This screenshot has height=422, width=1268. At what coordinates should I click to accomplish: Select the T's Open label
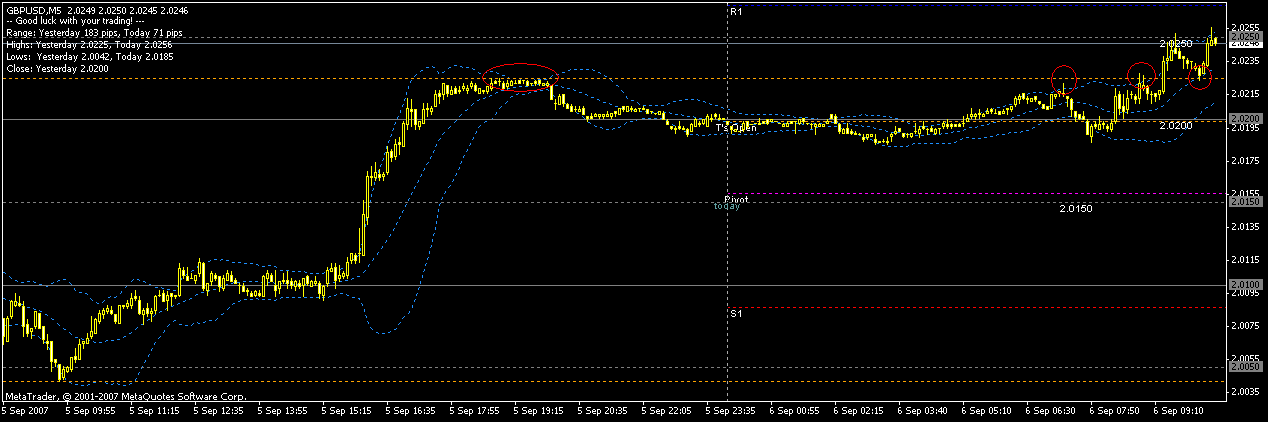(x=735, y=128)
